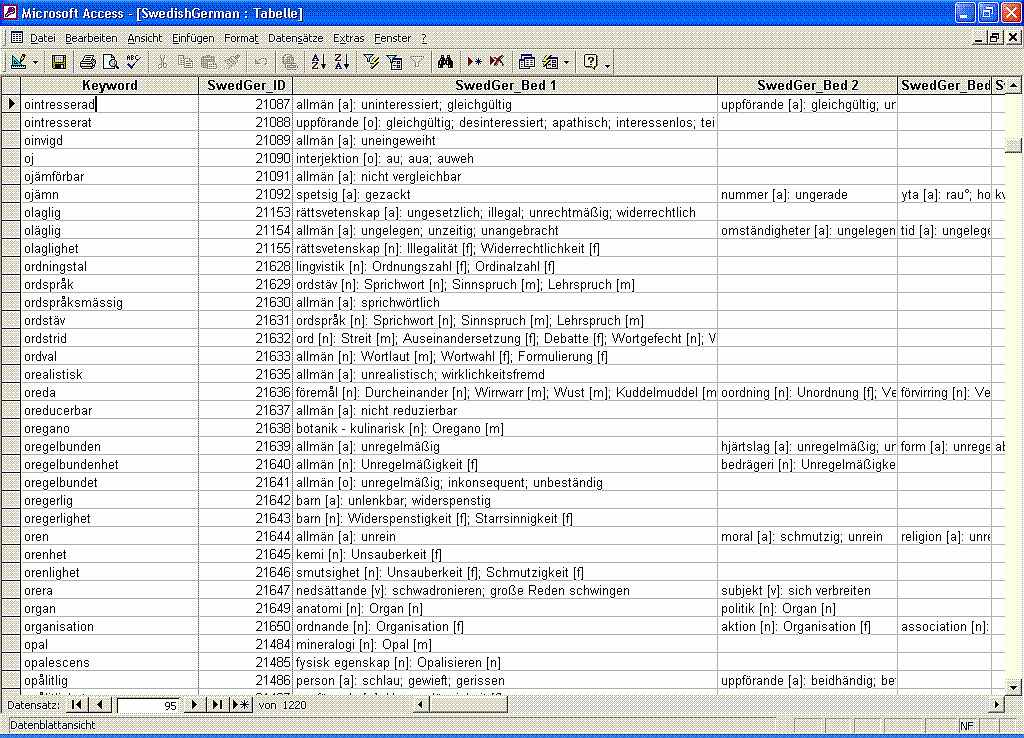Open the Datensätze menu
1024x738 pixels.
tap(295, 38)
